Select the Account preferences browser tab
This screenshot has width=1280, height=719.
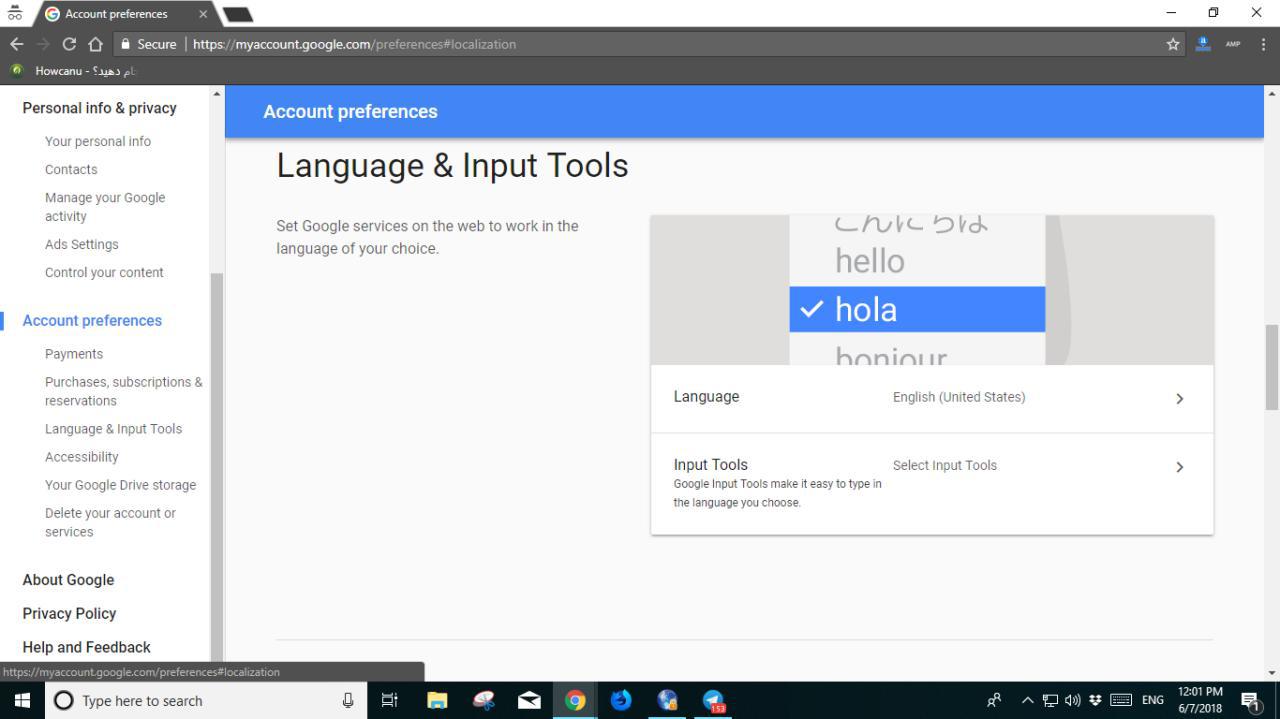click(x=124, y=14)
